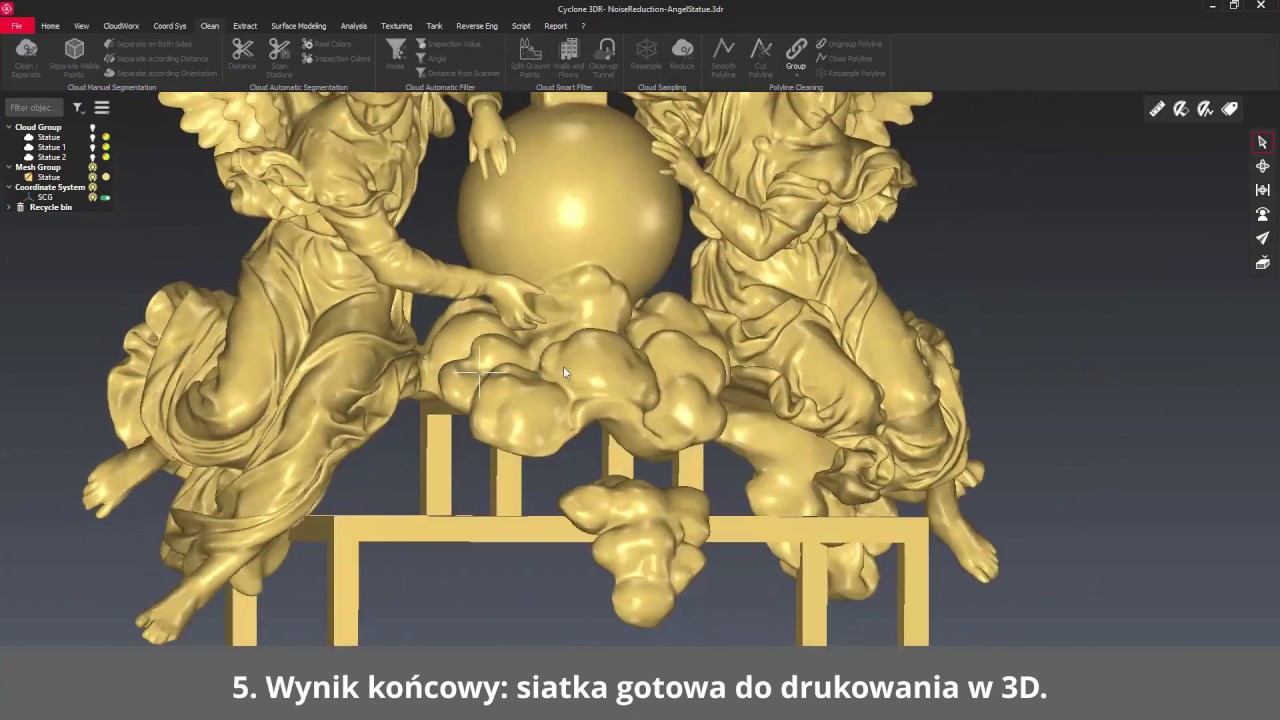
Task: Click the Inspection Value filter
Action: tap(448, 44)
